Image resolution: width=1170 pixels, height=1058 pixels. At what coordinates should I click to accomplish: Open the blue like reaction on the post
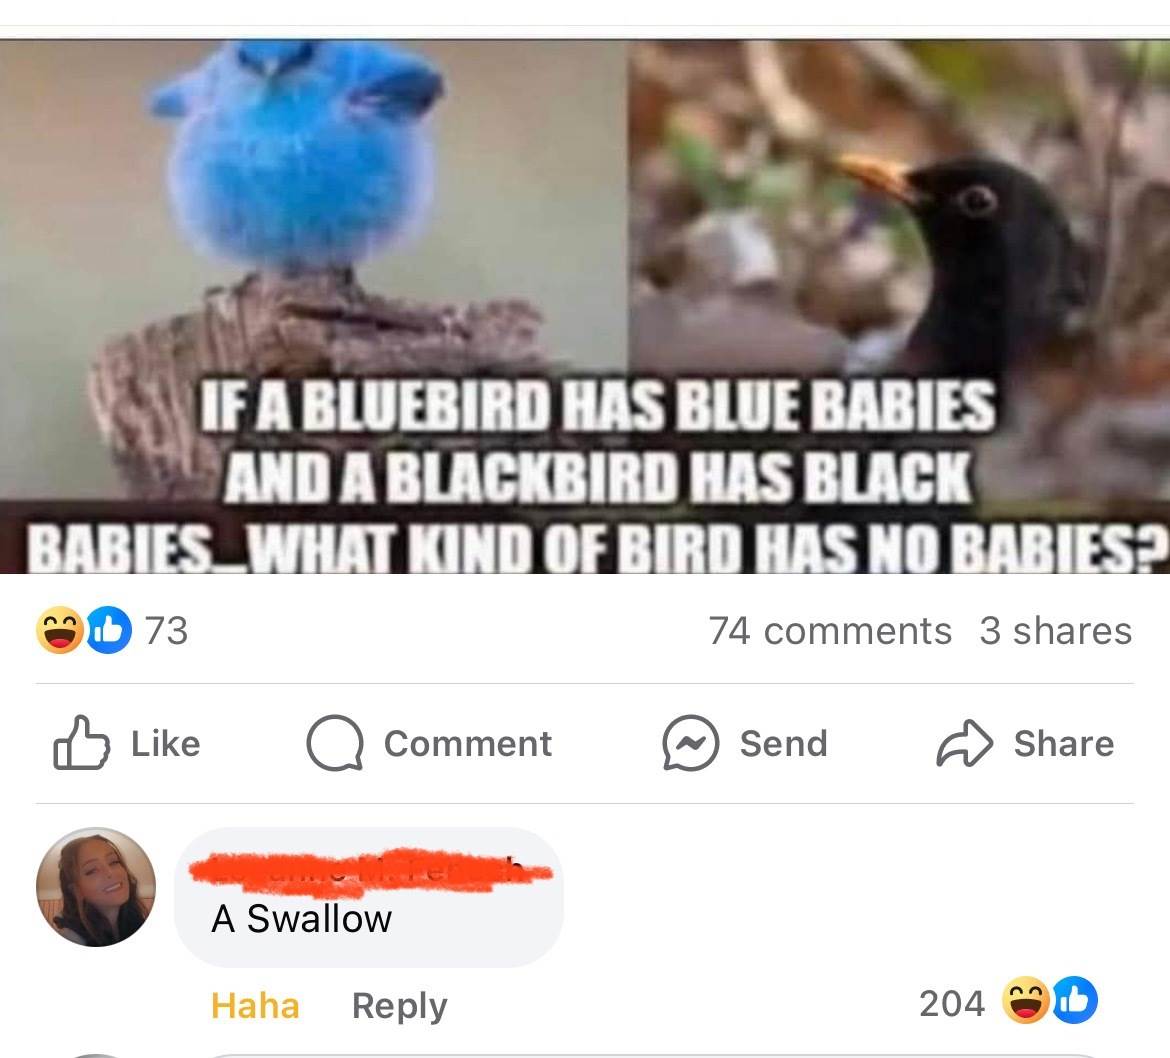click(109, 630)
